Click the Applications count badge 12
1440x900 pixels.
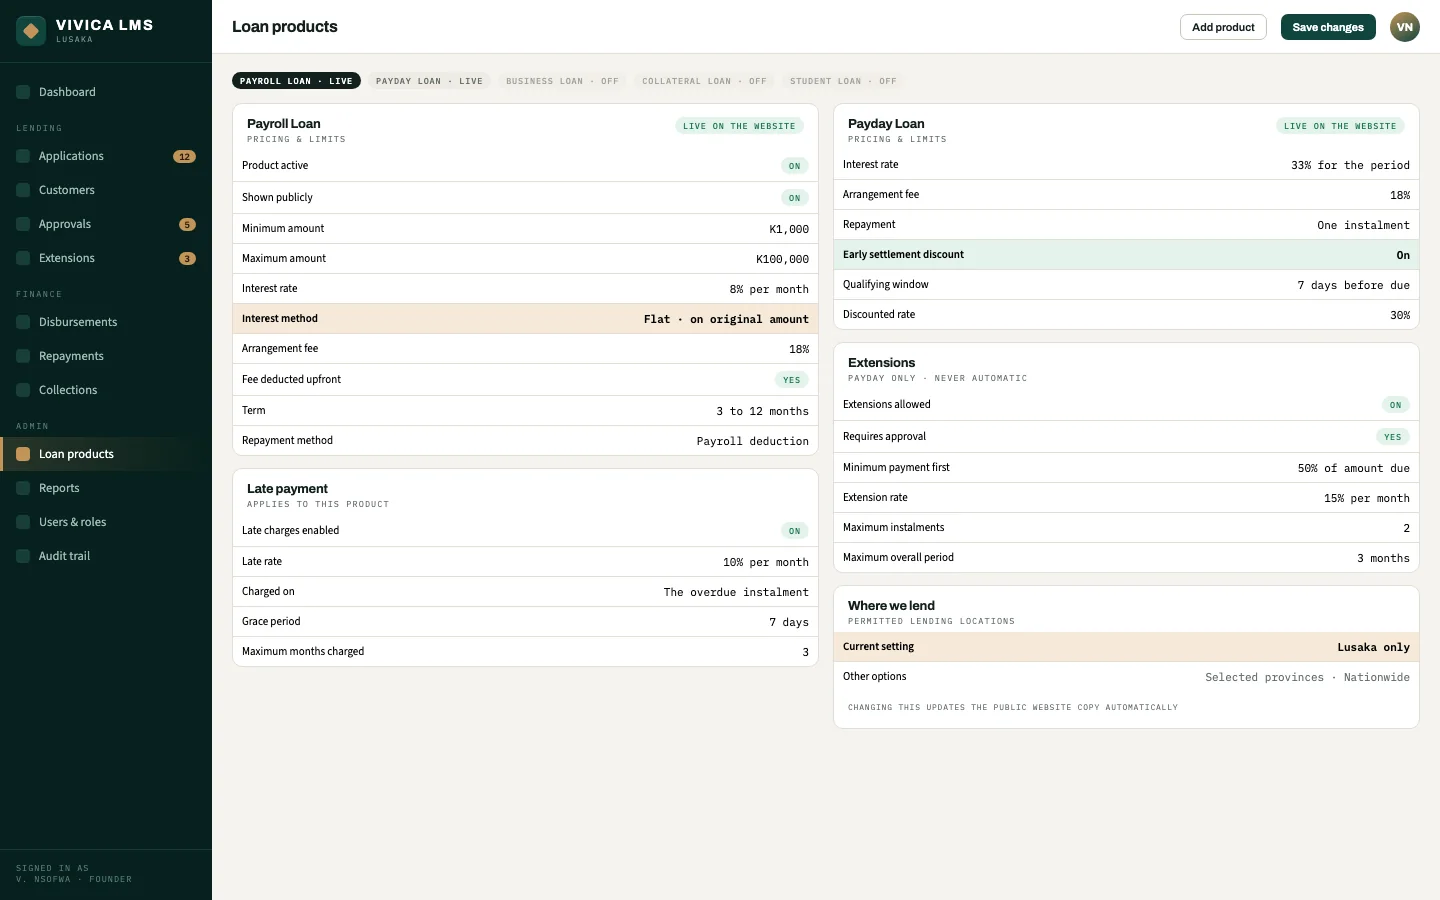point(184,156)
